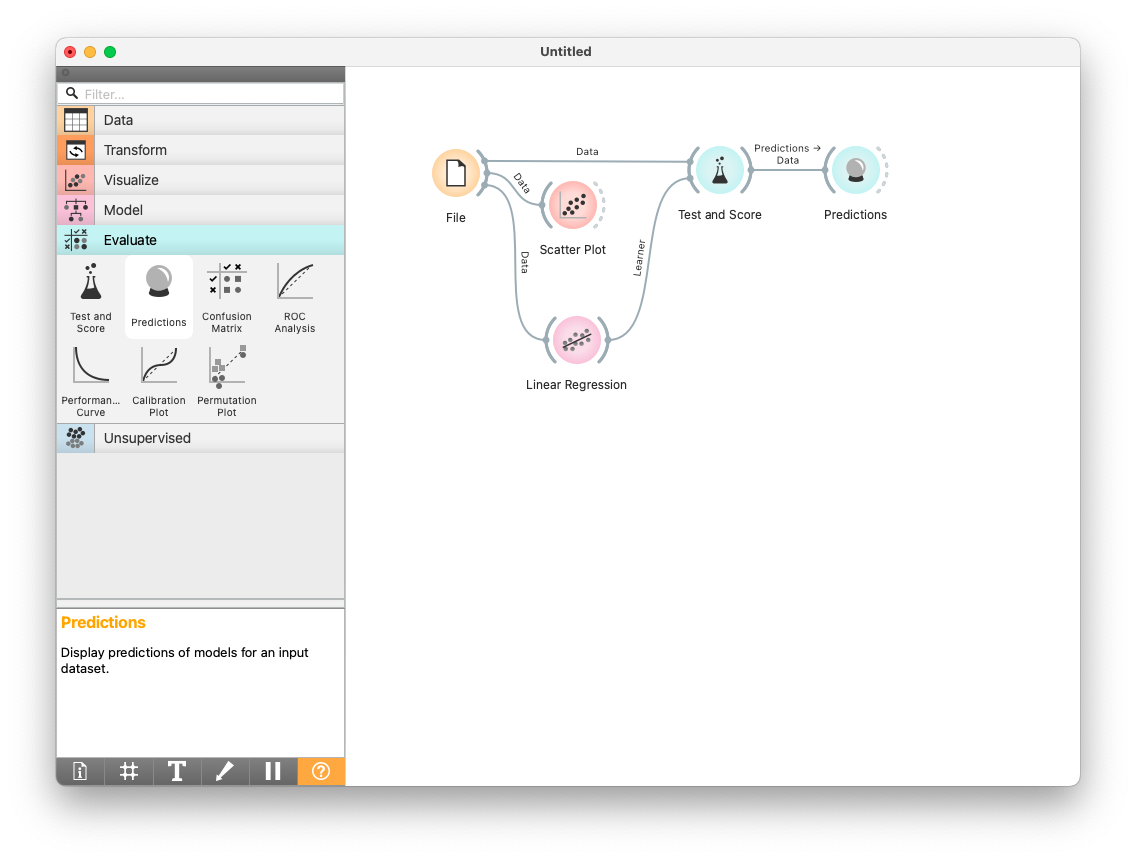Image resolution: width=1136 pixels, height=860 pixels.
Task: Toggle canvas grid alignment hash icon
Action: tap(128, 772)
